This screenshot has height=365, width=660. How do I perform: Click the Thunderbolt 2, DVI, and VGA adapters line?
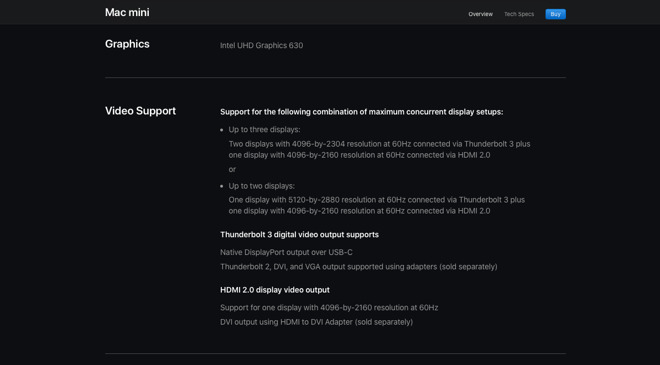[359, 266]
